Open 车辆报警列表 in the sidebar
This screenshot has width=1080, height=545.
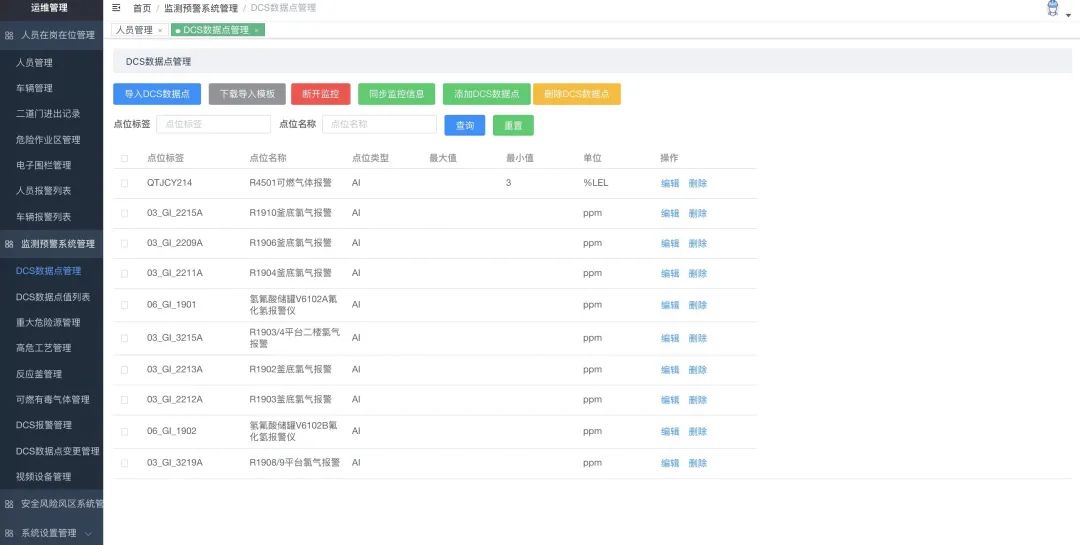(43, 217)
